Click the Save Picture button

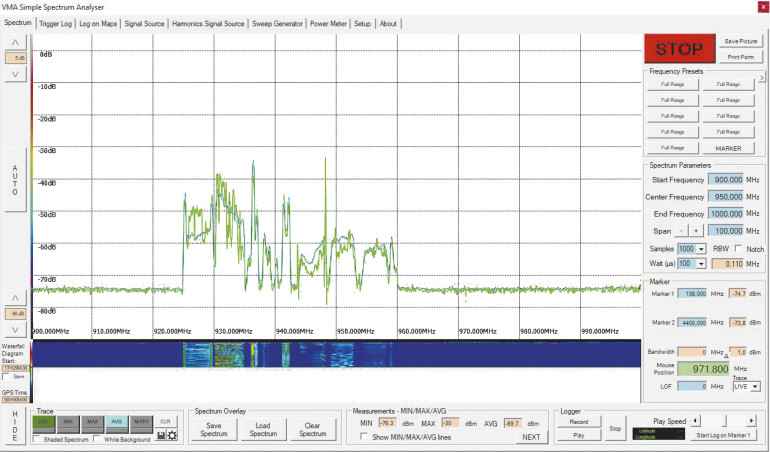[x=739, y=41]
